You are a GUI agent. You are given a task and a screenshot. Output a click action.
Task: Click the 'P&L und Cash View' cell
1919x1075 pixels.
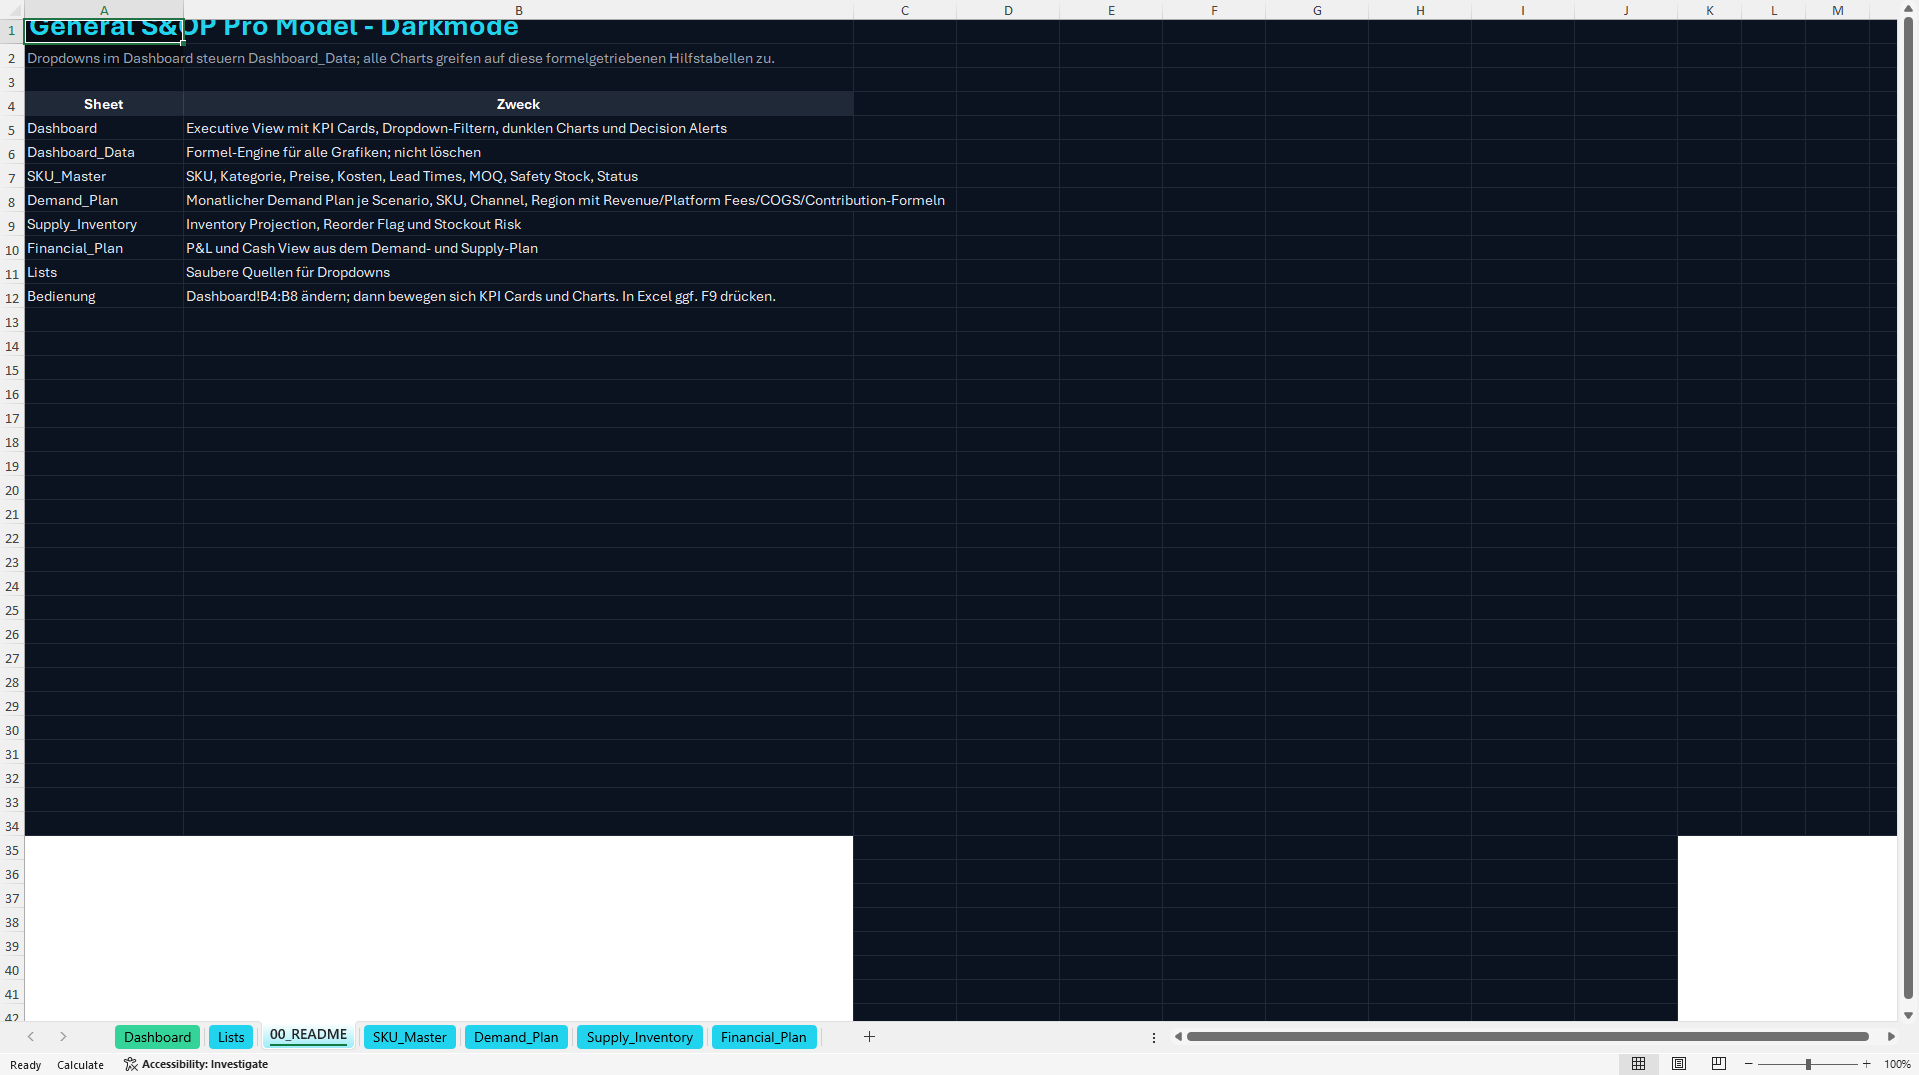[x=518, y=248]
